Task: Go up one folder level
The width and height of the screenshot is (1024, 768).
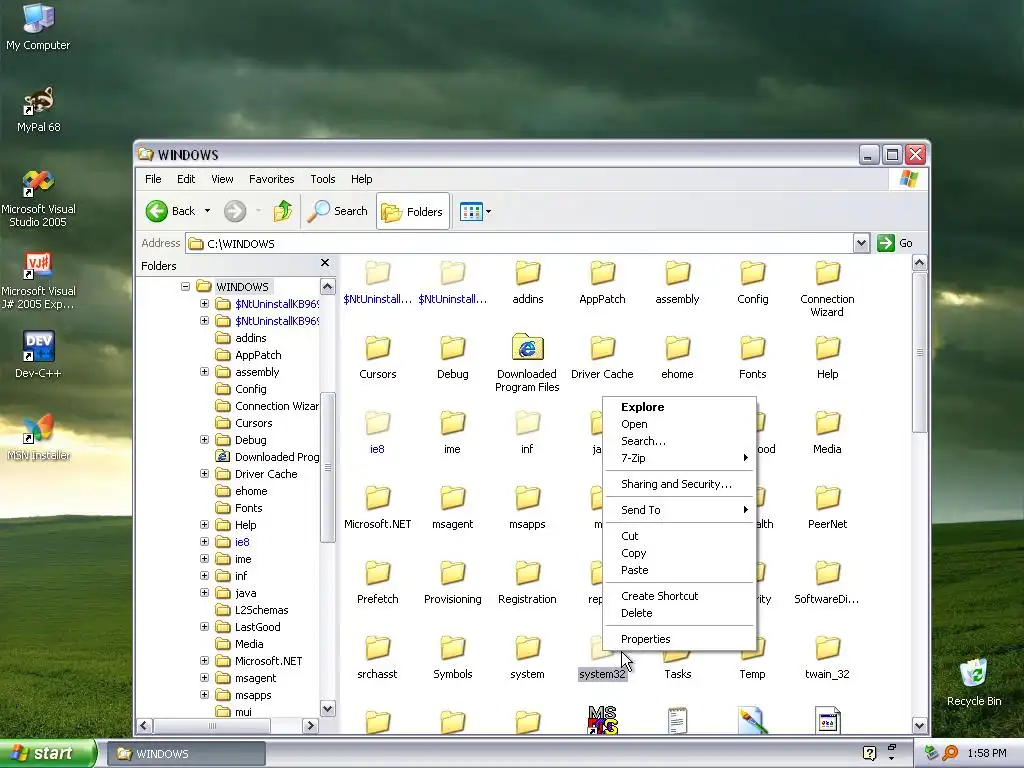Action: (283, 211)
